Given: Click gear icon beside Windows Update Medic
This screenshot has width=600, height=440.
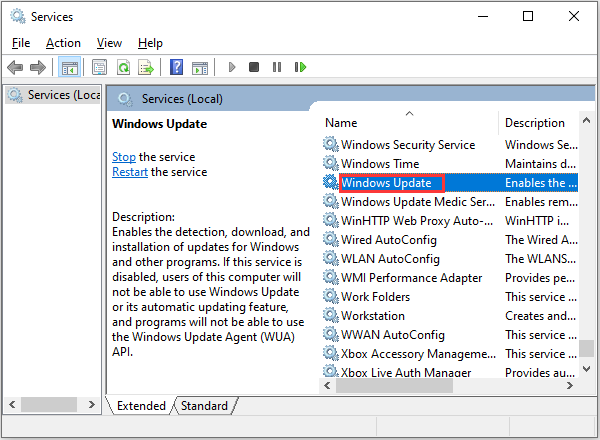Looking at the screenshot, I should [331, 201].
